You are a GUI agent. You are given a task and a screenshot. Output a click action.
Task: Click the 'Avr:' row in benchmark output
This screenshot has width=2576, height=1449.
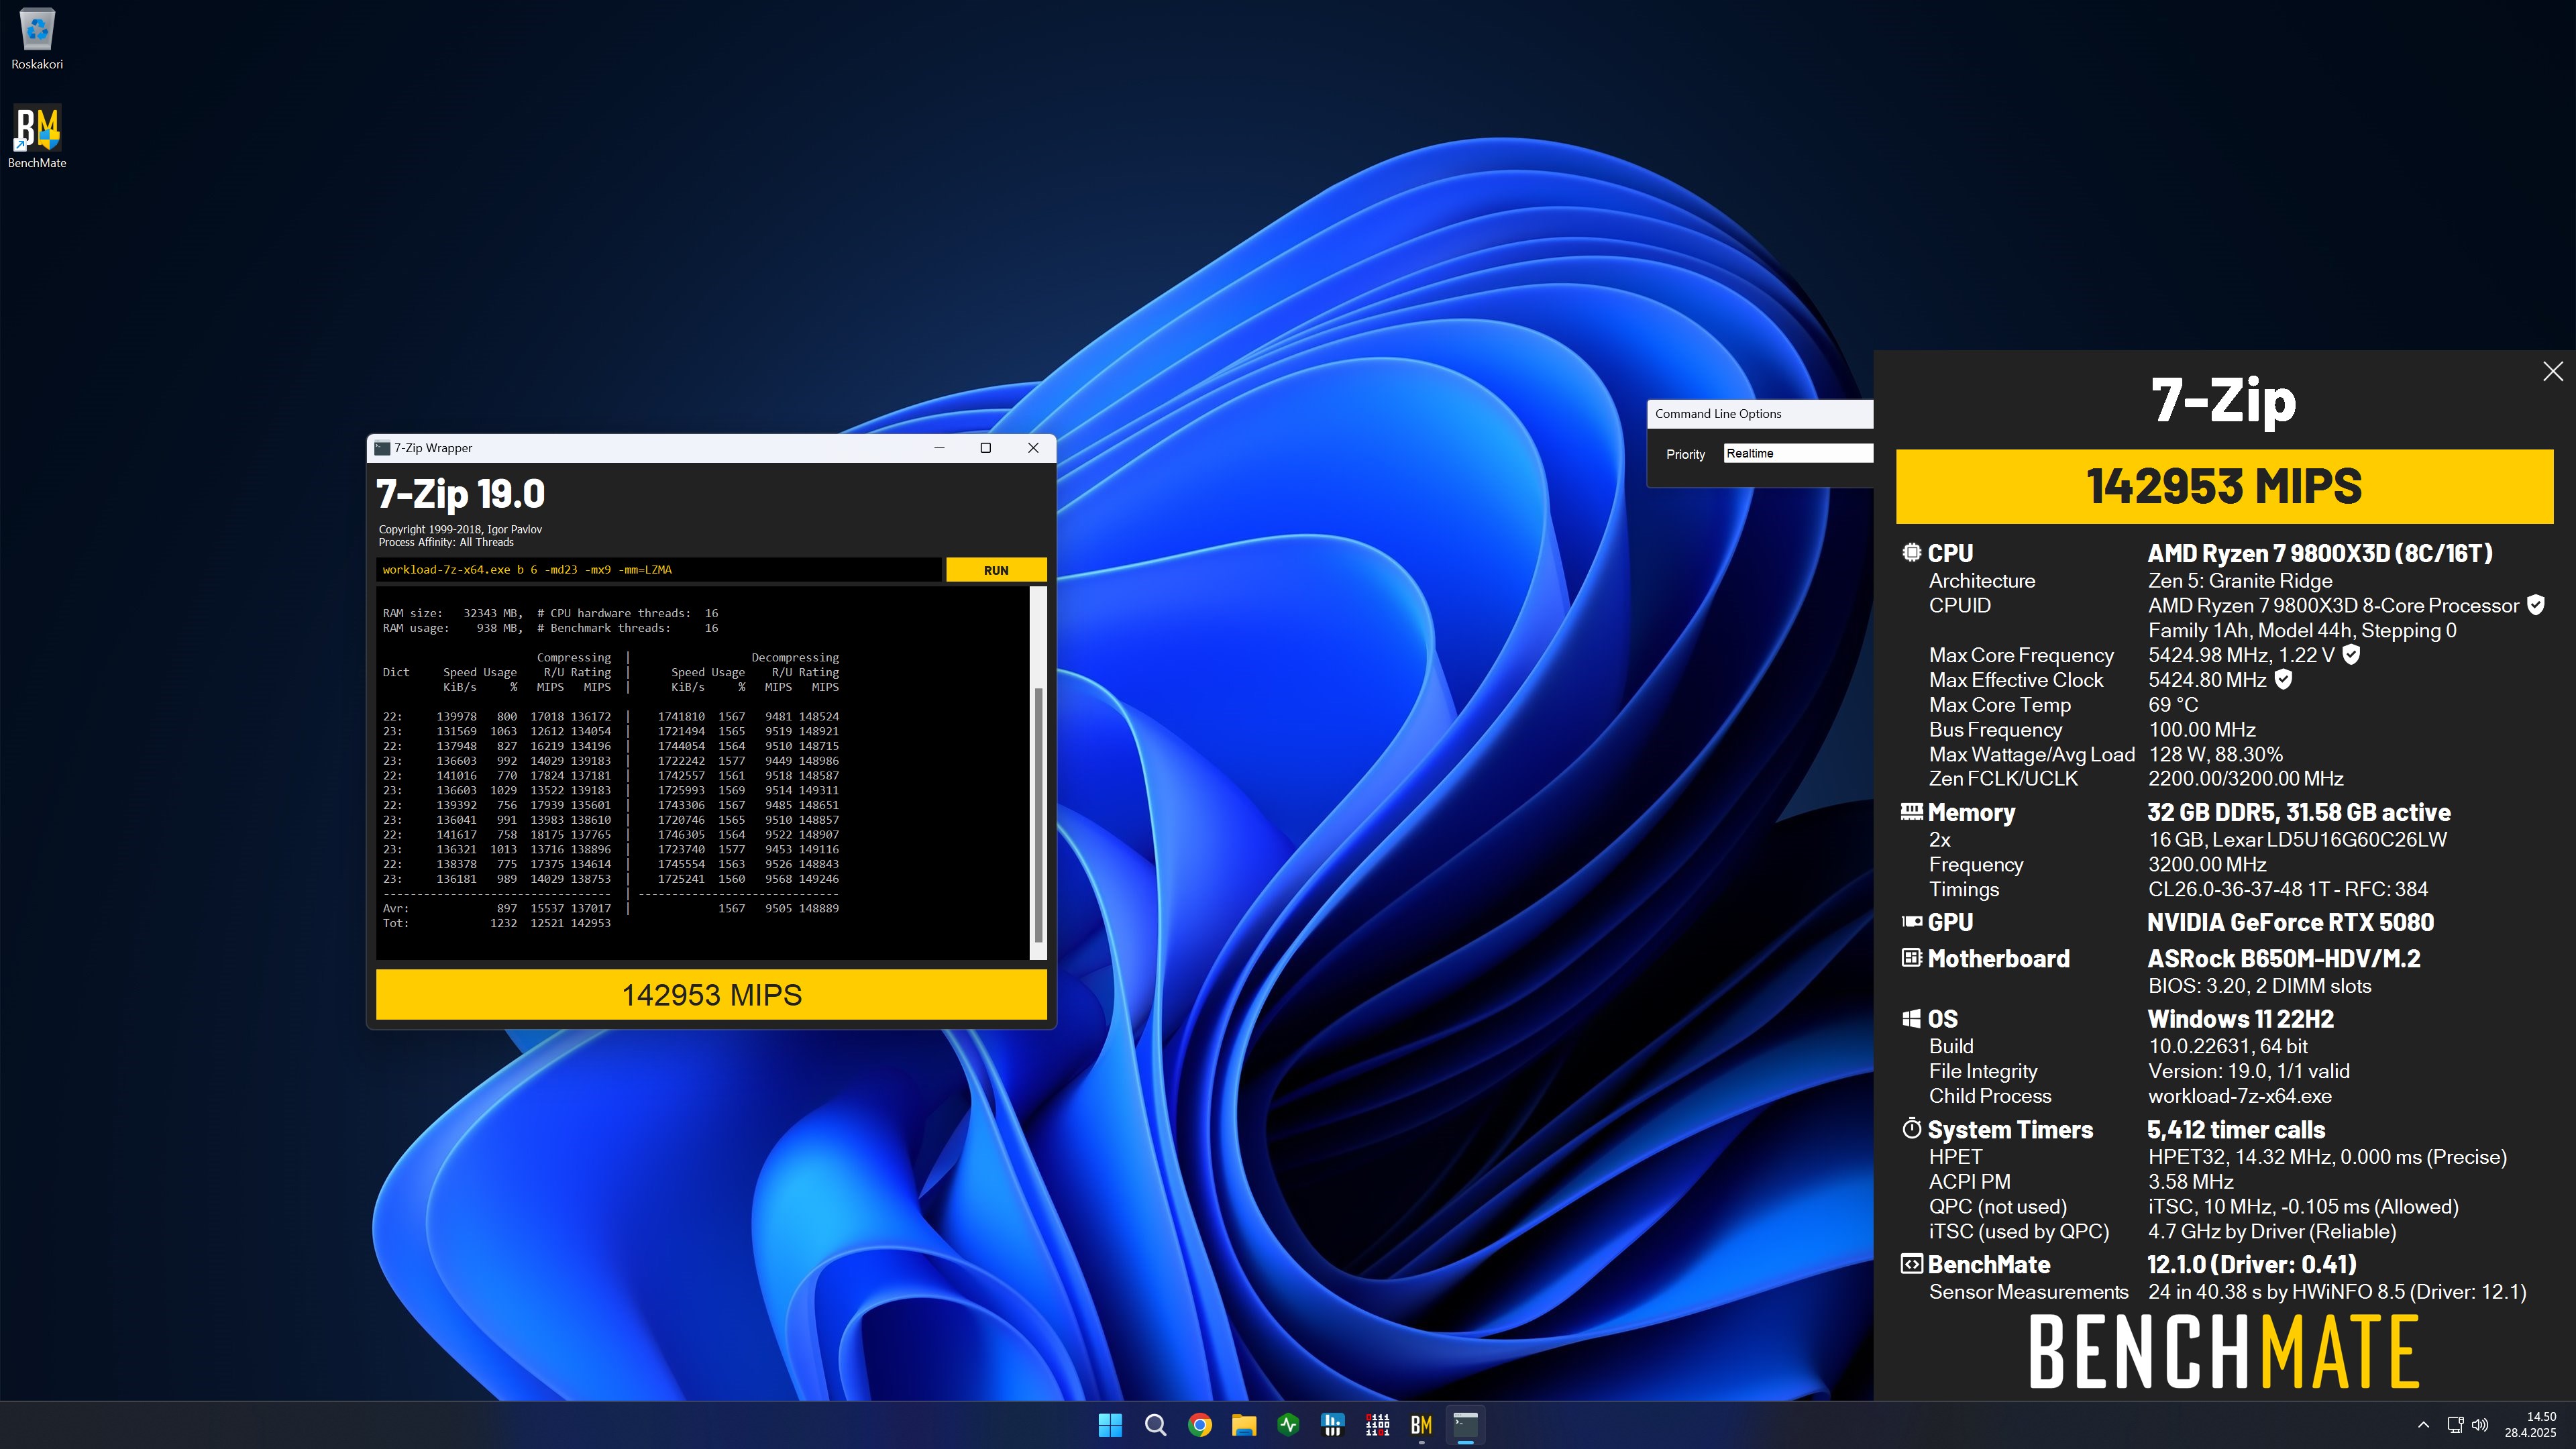coord(610,908)
